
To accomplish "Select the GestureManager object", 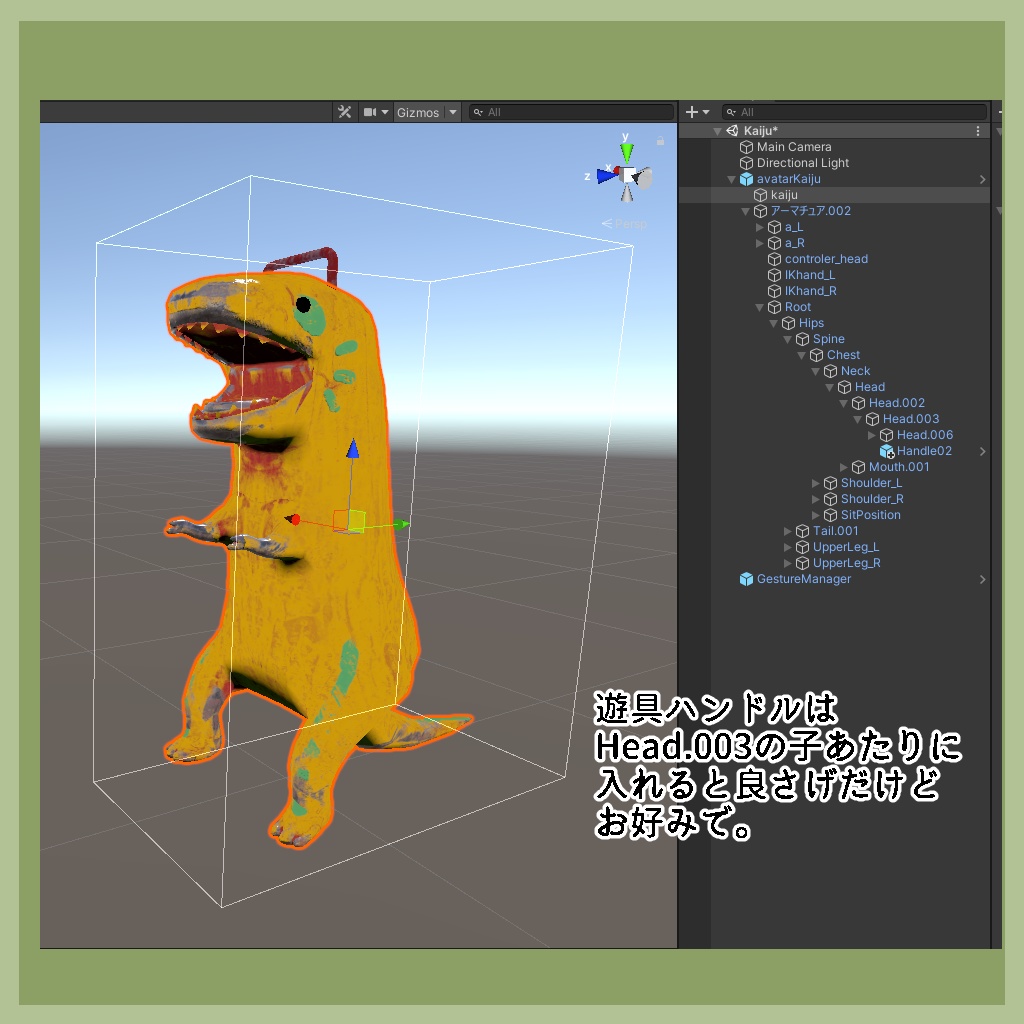I will [x=803, y=579].
